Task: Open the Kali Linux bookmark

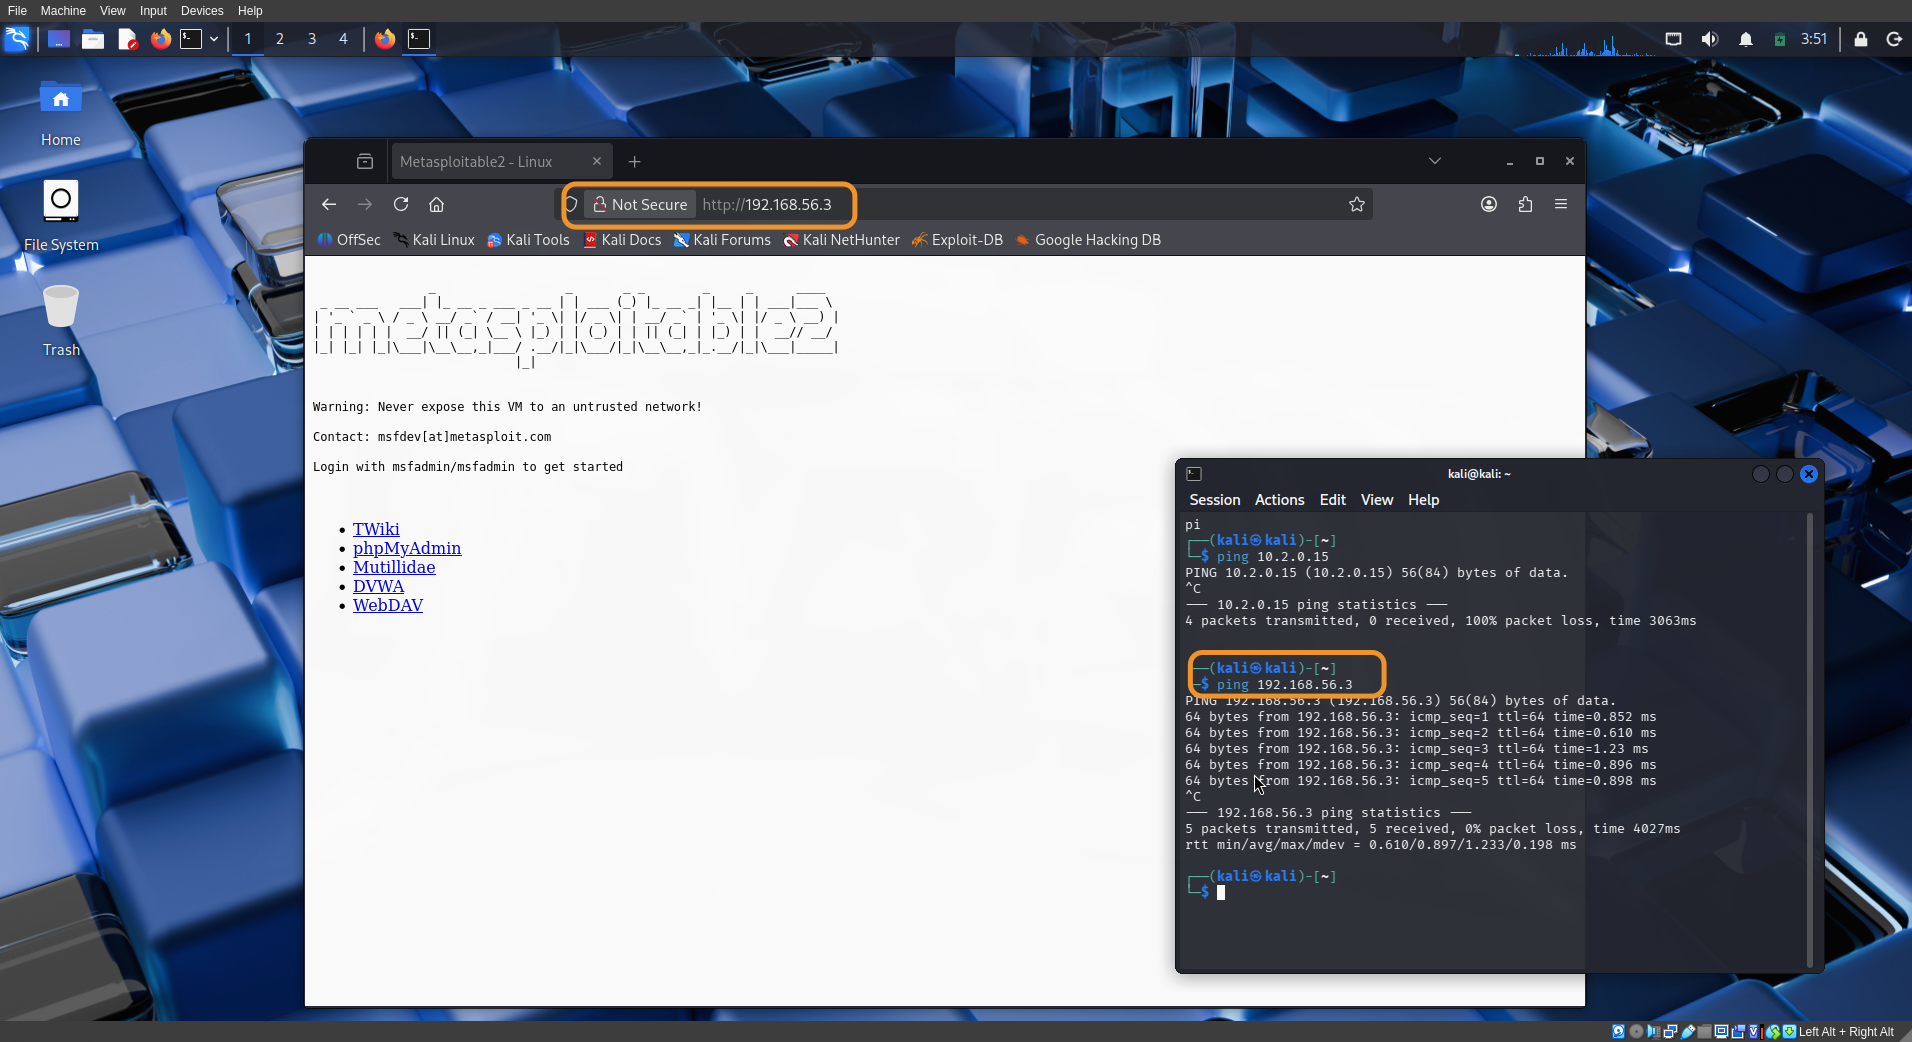Action: [434, 240]
